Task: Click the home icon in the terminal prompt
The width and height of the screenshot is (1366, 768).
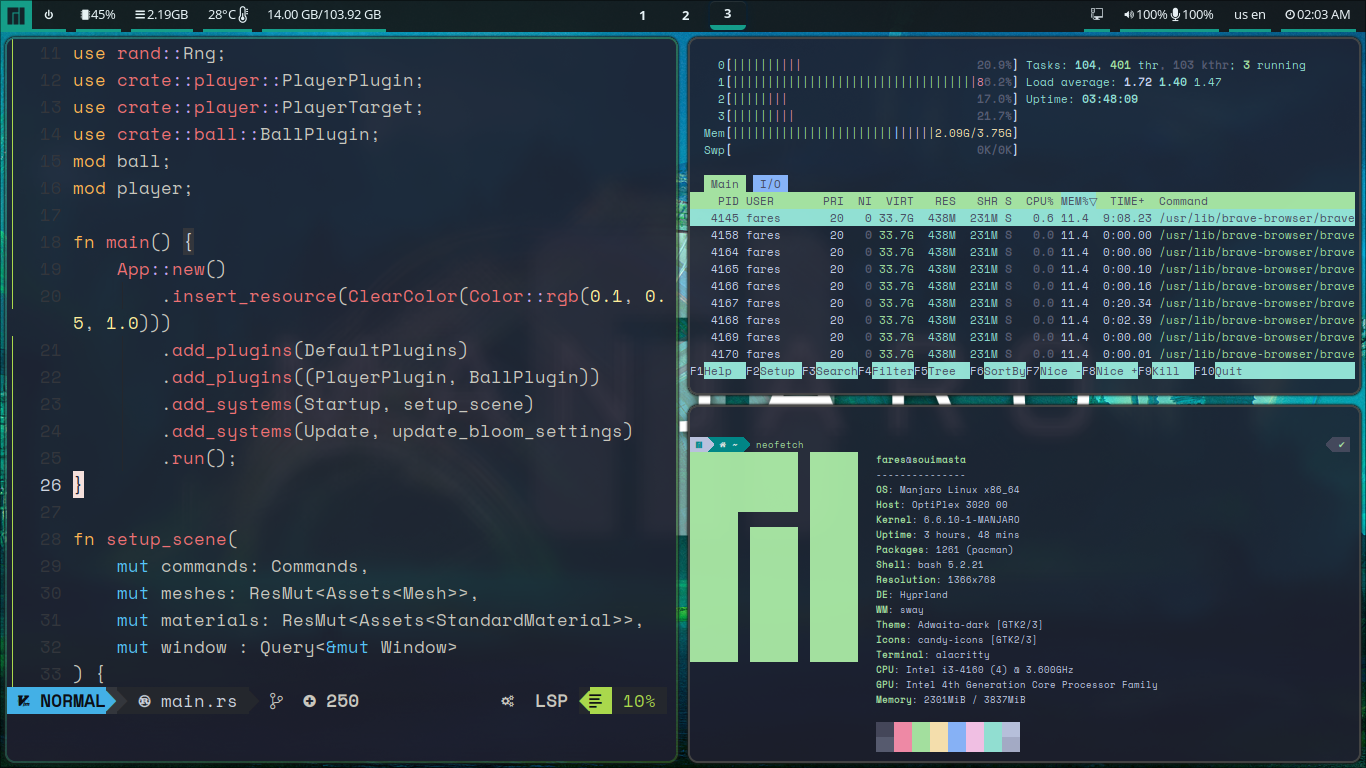Action: tap(723, 444)
